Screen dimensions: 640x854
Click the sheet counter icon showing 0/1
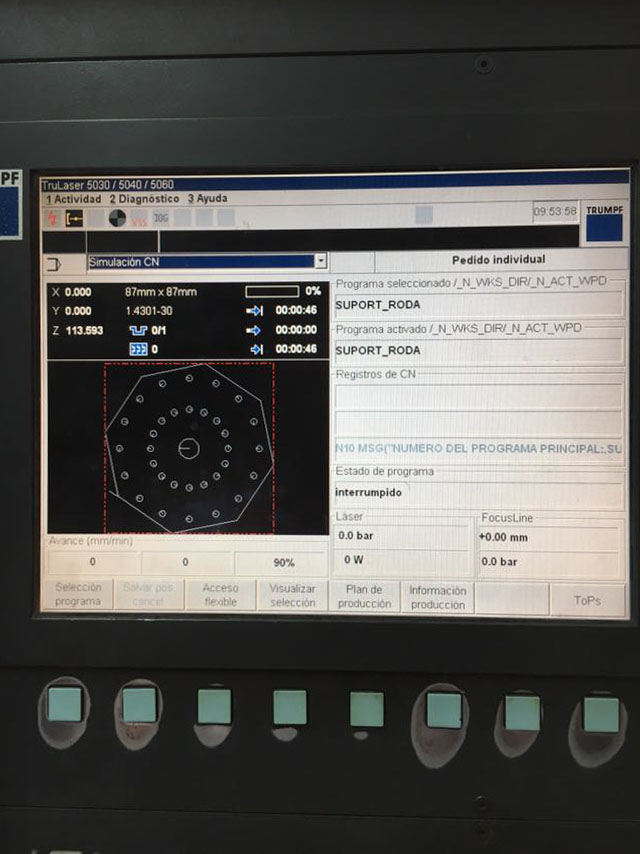138,330
